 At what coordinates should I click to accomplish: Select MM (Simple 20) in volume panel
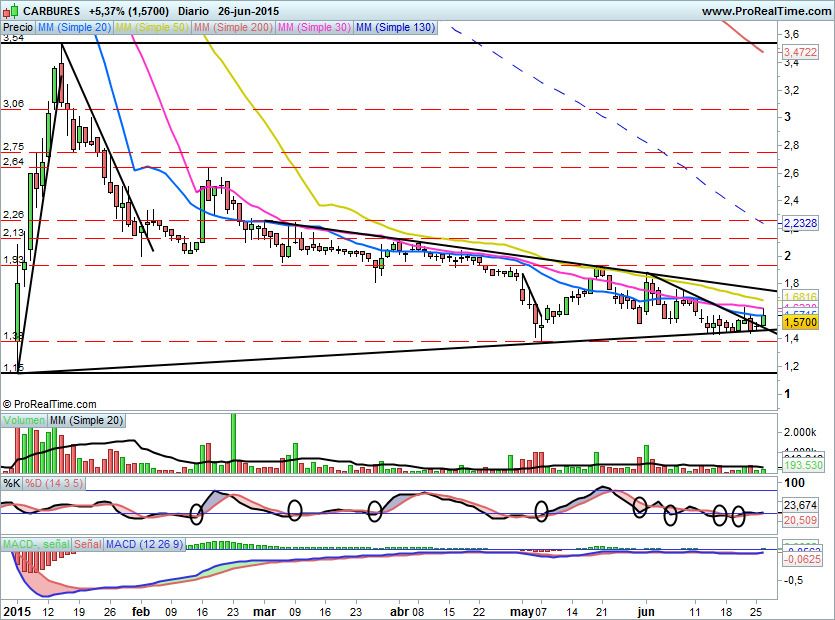[86, 420]
